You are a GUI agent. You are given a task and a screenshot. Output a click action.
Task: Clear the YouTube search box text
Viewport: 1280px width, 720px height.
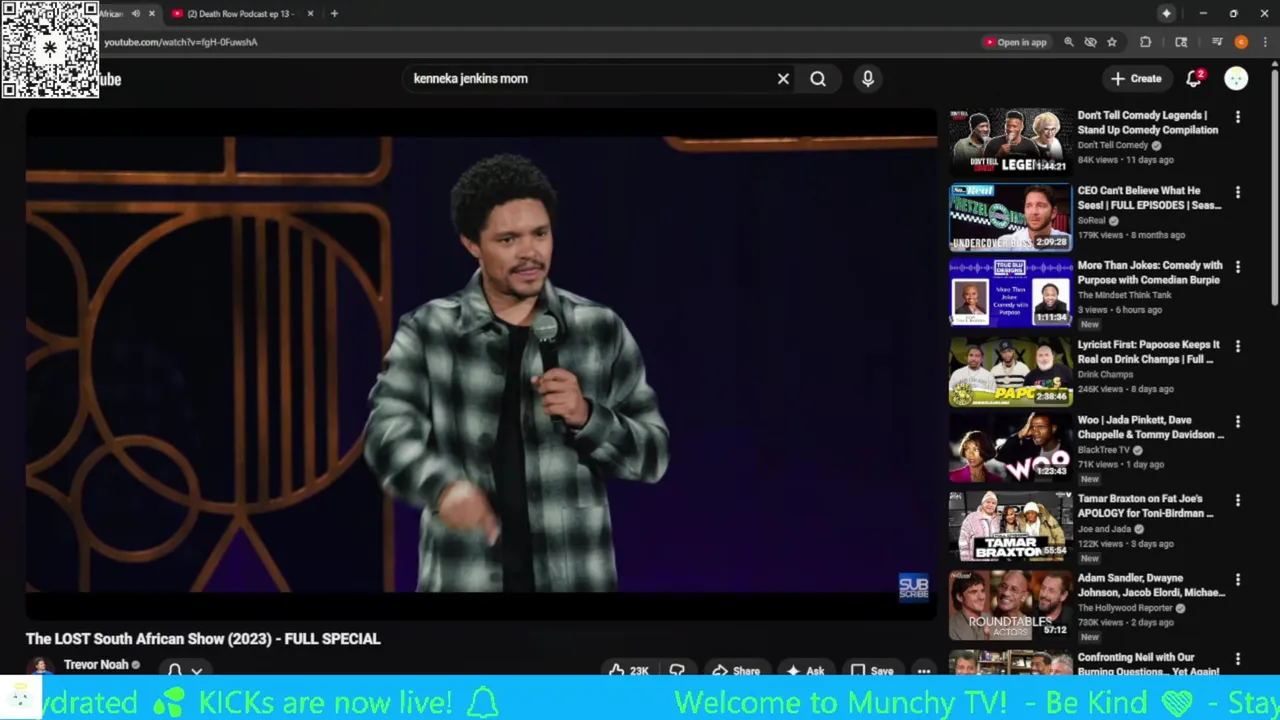click(x=783, y=79)
